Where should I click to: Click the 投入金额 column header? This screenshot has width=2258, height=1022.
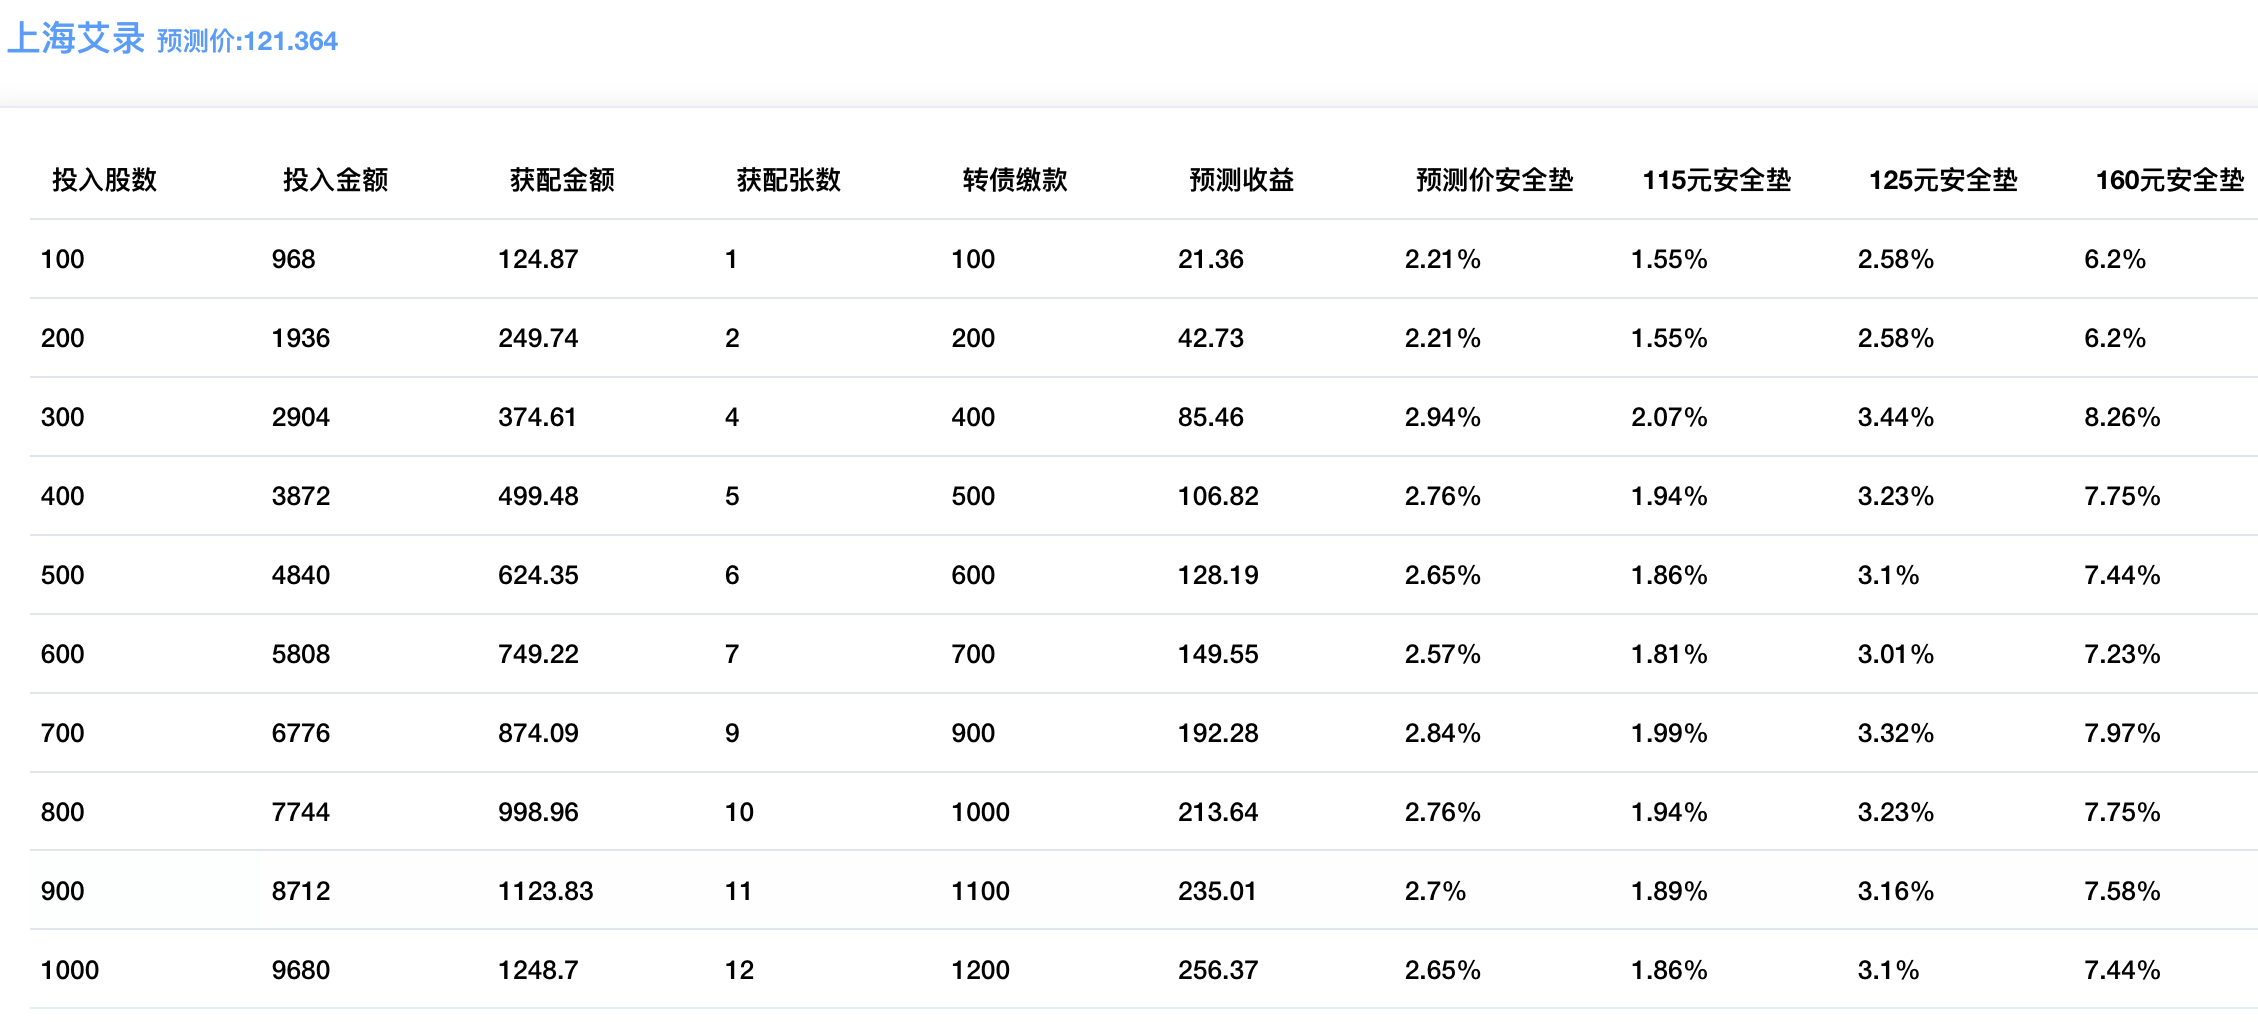[x=335, y=180]
